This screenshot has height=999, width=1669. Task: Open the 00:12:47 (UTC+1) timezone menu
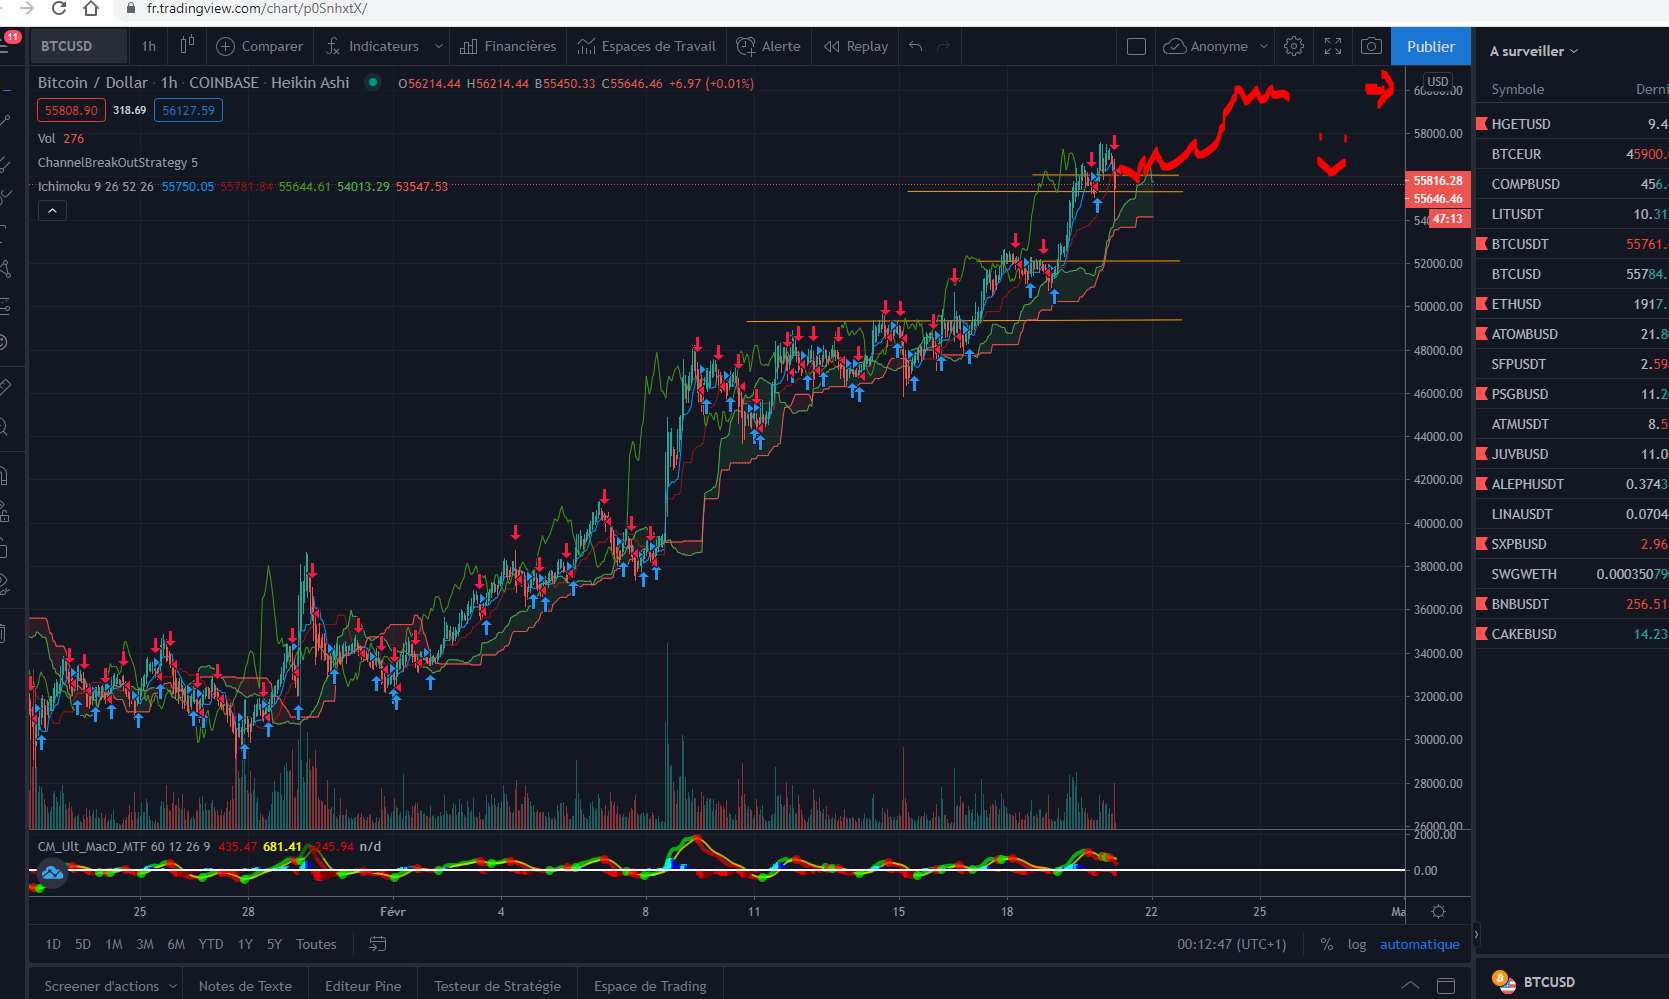(1231, 944)
